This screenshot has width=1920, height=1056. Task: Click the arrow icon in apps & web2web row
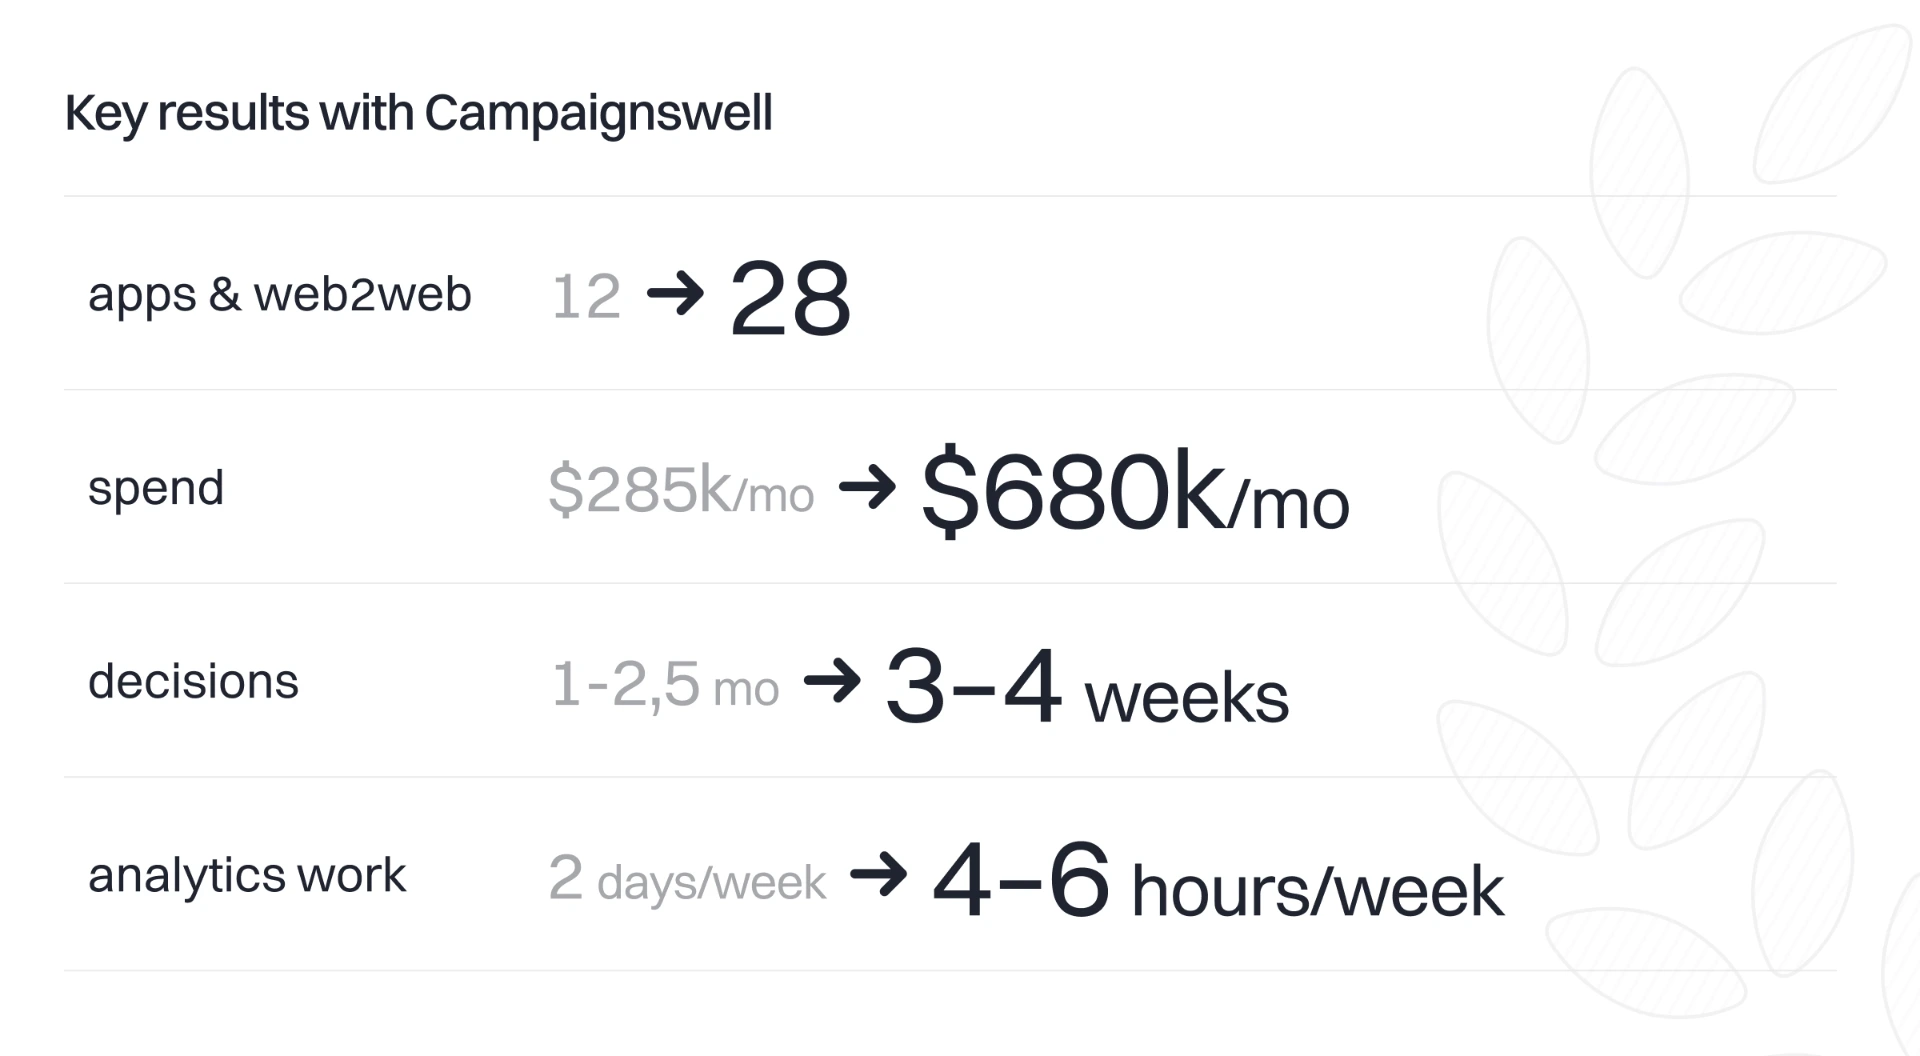click(x=675, y=294)
